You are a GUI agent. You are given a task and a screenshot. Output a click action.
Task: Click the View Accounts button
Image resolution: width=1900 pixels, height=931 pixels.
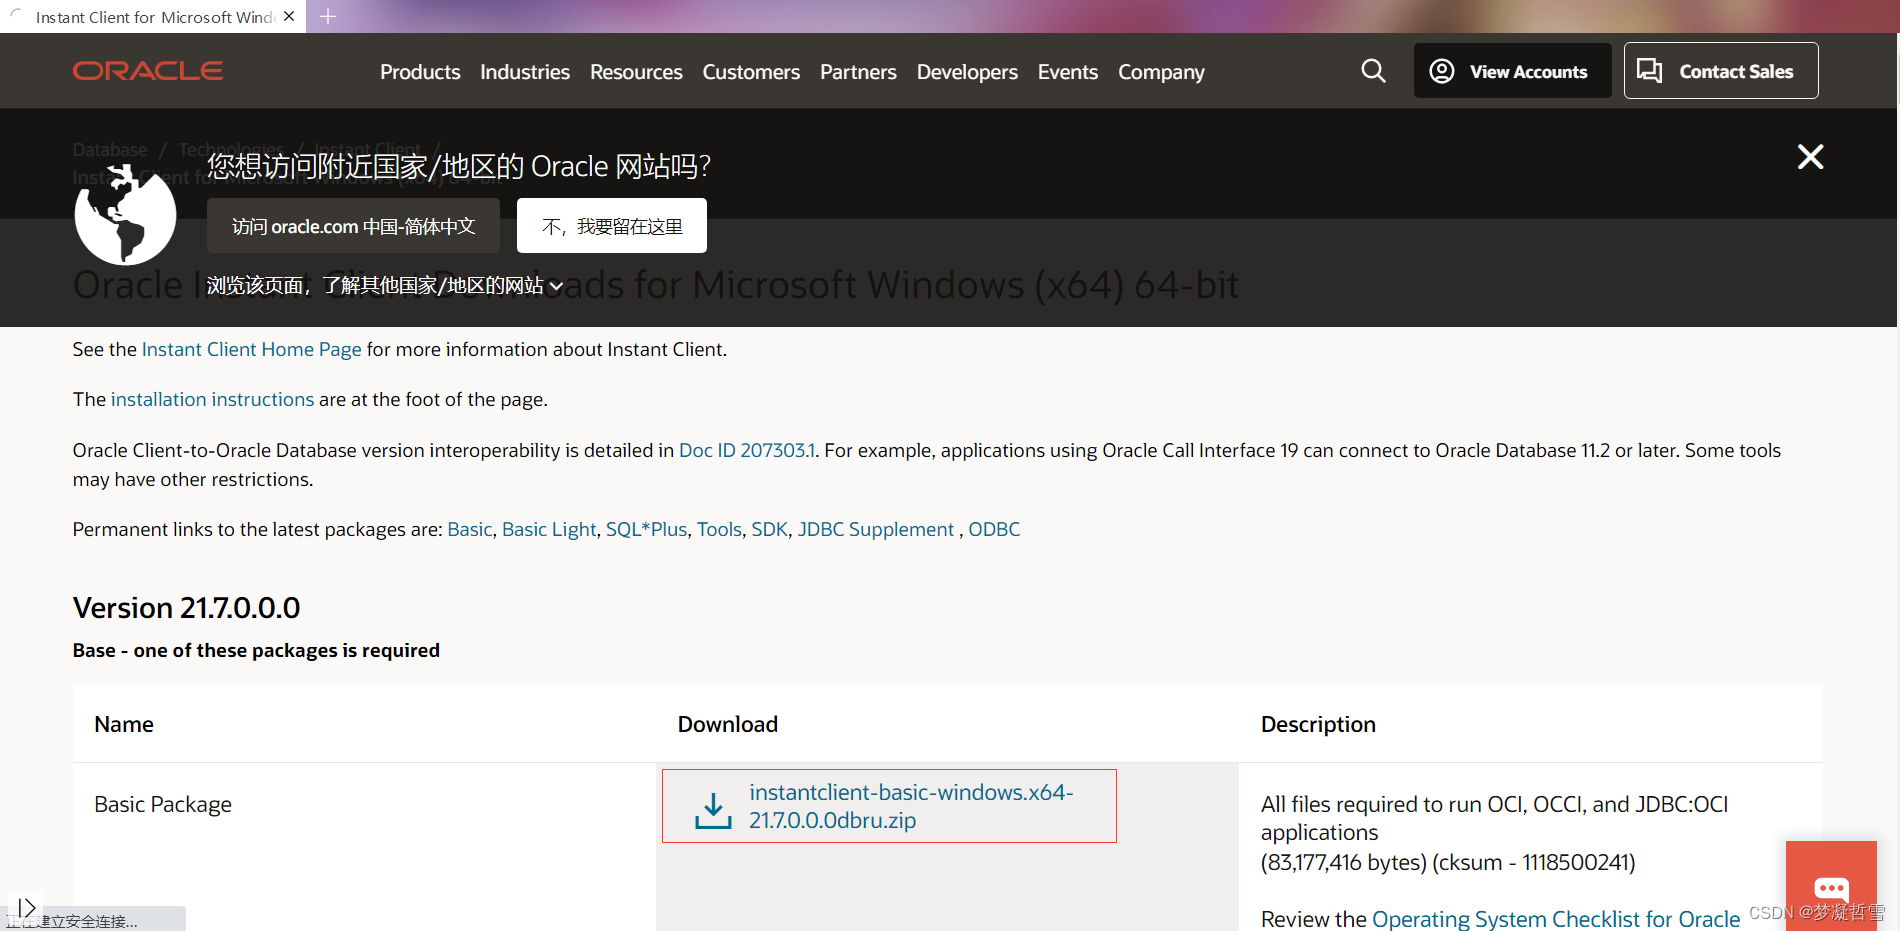[1512, 71]
